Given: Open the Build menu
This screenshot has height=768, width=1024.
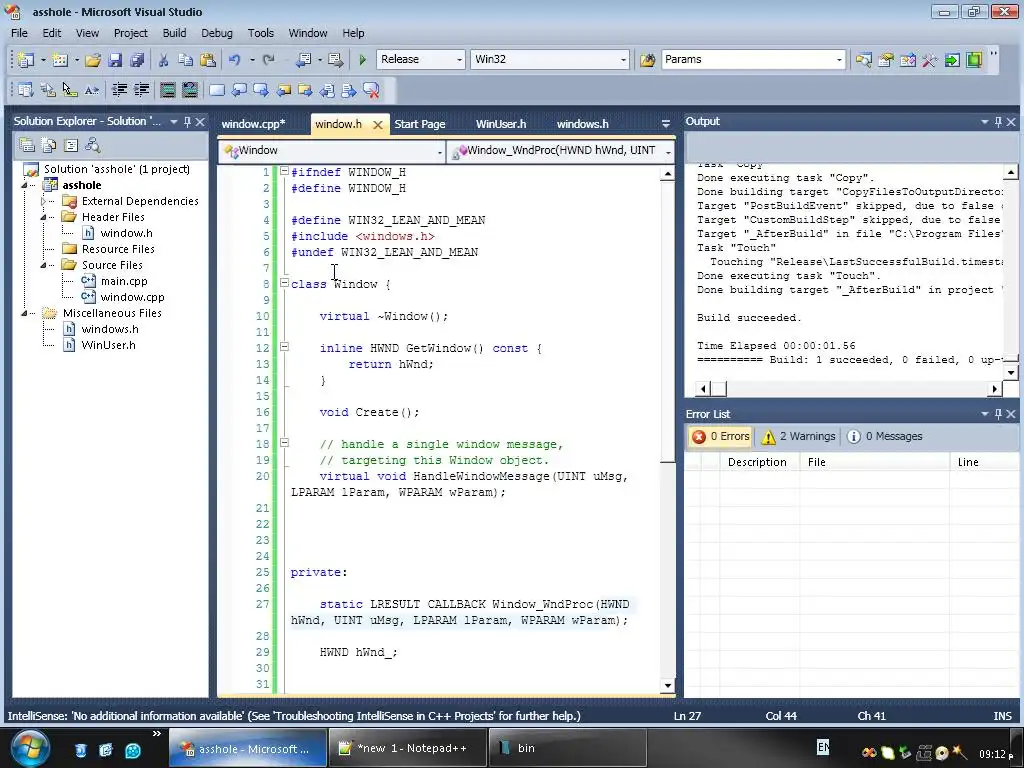Looking at the screenshot, I should 174,33.
